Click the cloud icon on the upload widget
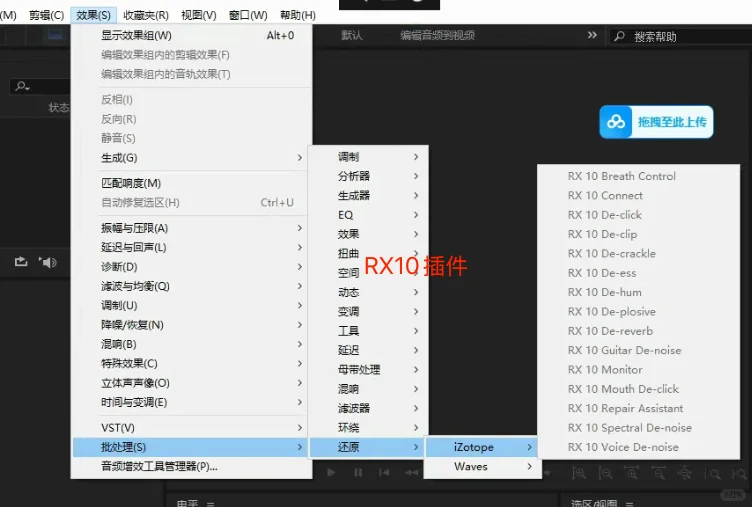This screenshot has width=752, height=507. [x=616, y=122]
